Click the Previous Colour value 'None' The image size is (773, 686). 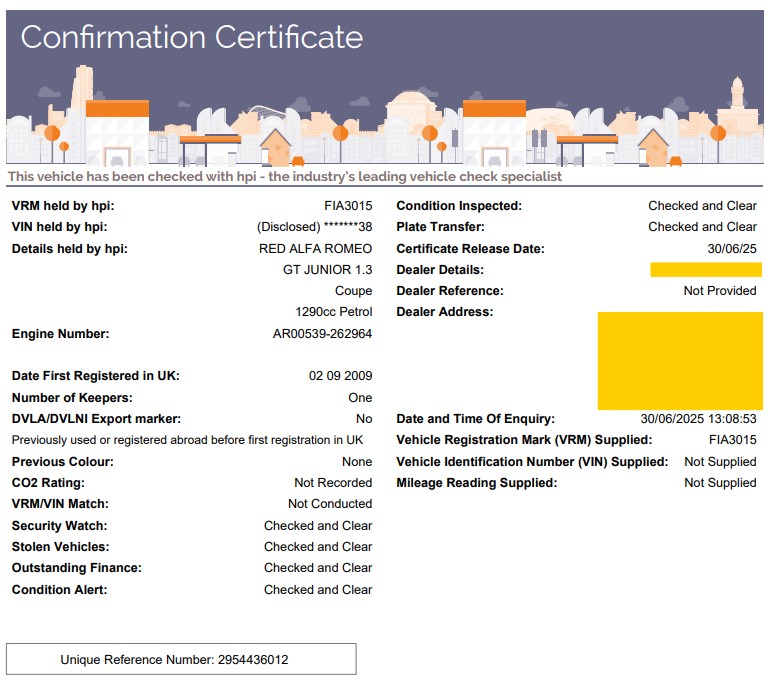click(357, 462)
